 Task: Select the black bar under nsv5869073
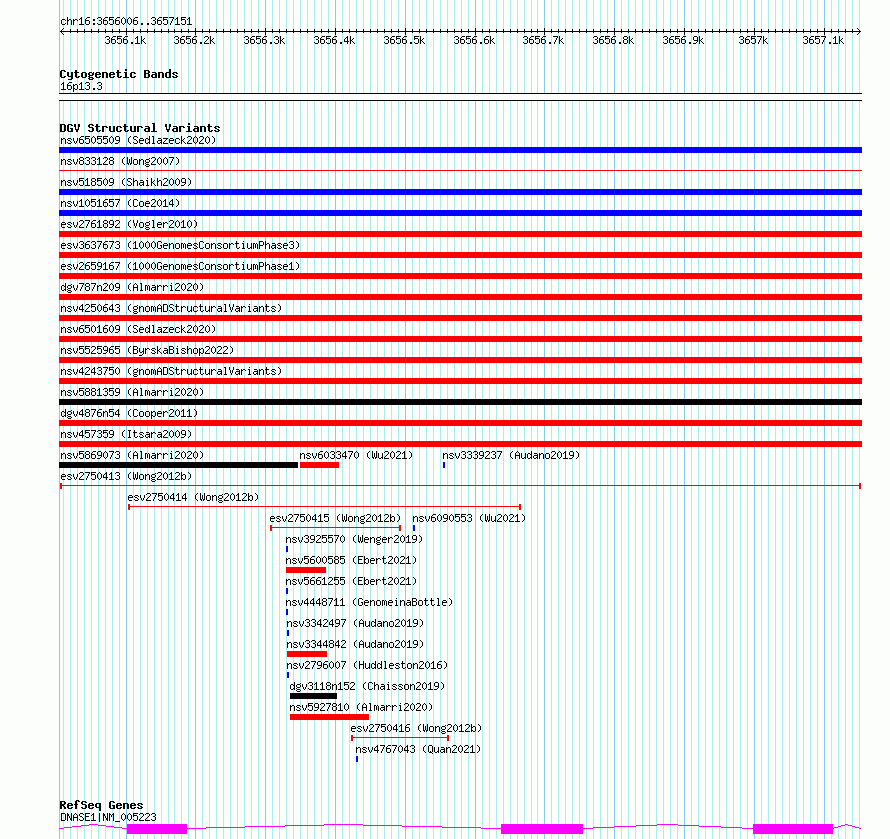[179, 465]
